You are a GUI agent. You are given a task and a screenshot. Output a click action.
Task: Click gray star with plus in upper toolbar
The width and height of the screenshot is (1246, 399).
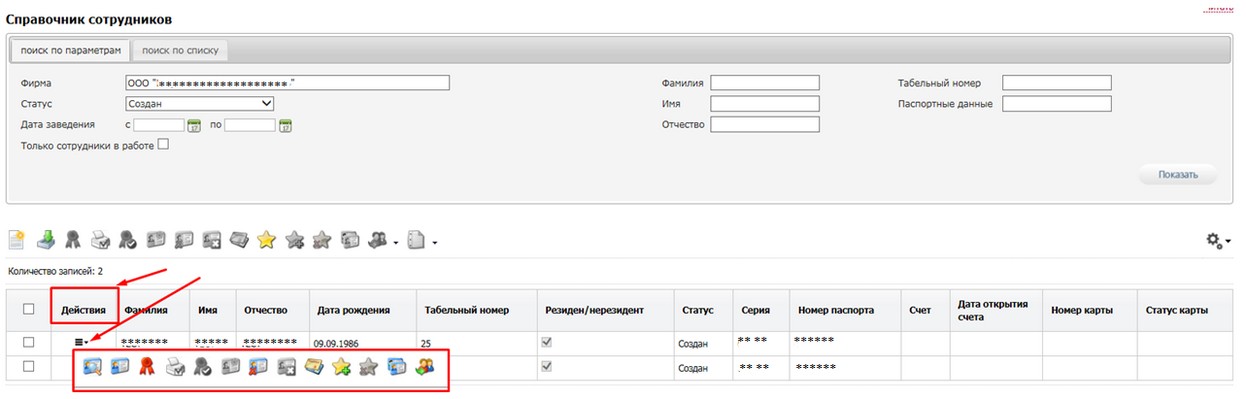pyautogui.click(x=294, y=240)
